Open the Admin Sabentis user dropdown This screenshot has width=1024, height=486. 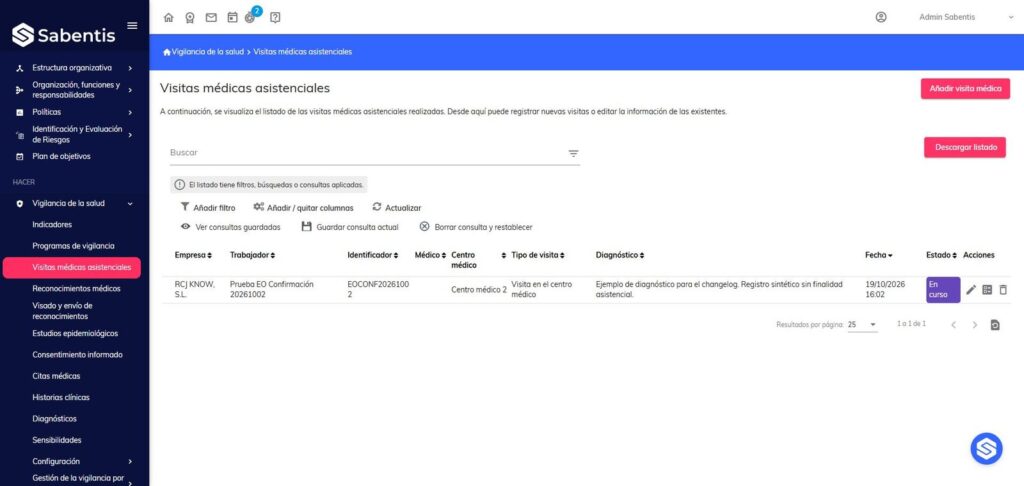point(965,18)
